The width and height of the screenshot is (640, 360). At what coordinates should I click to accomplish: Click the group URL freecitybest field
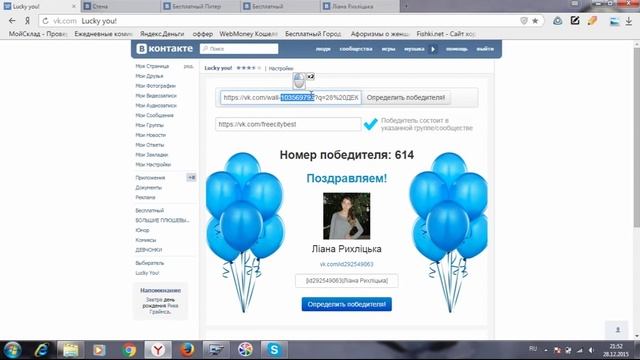[288, 124]
